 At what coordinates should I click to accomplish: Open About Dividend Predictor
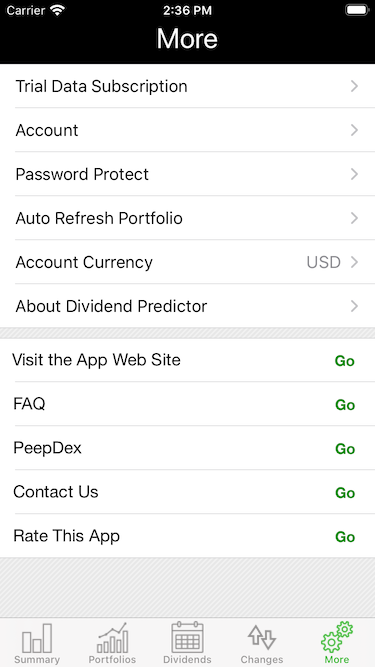[x=188, y=306]
